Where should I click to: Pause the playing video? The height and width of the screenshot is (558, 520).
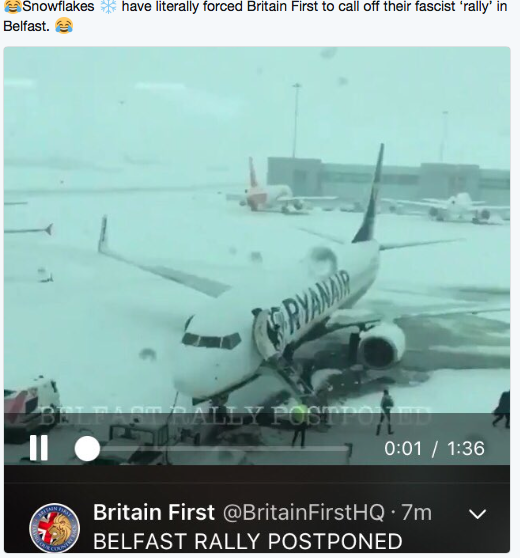pyautogui.click(x=38, y=448)
